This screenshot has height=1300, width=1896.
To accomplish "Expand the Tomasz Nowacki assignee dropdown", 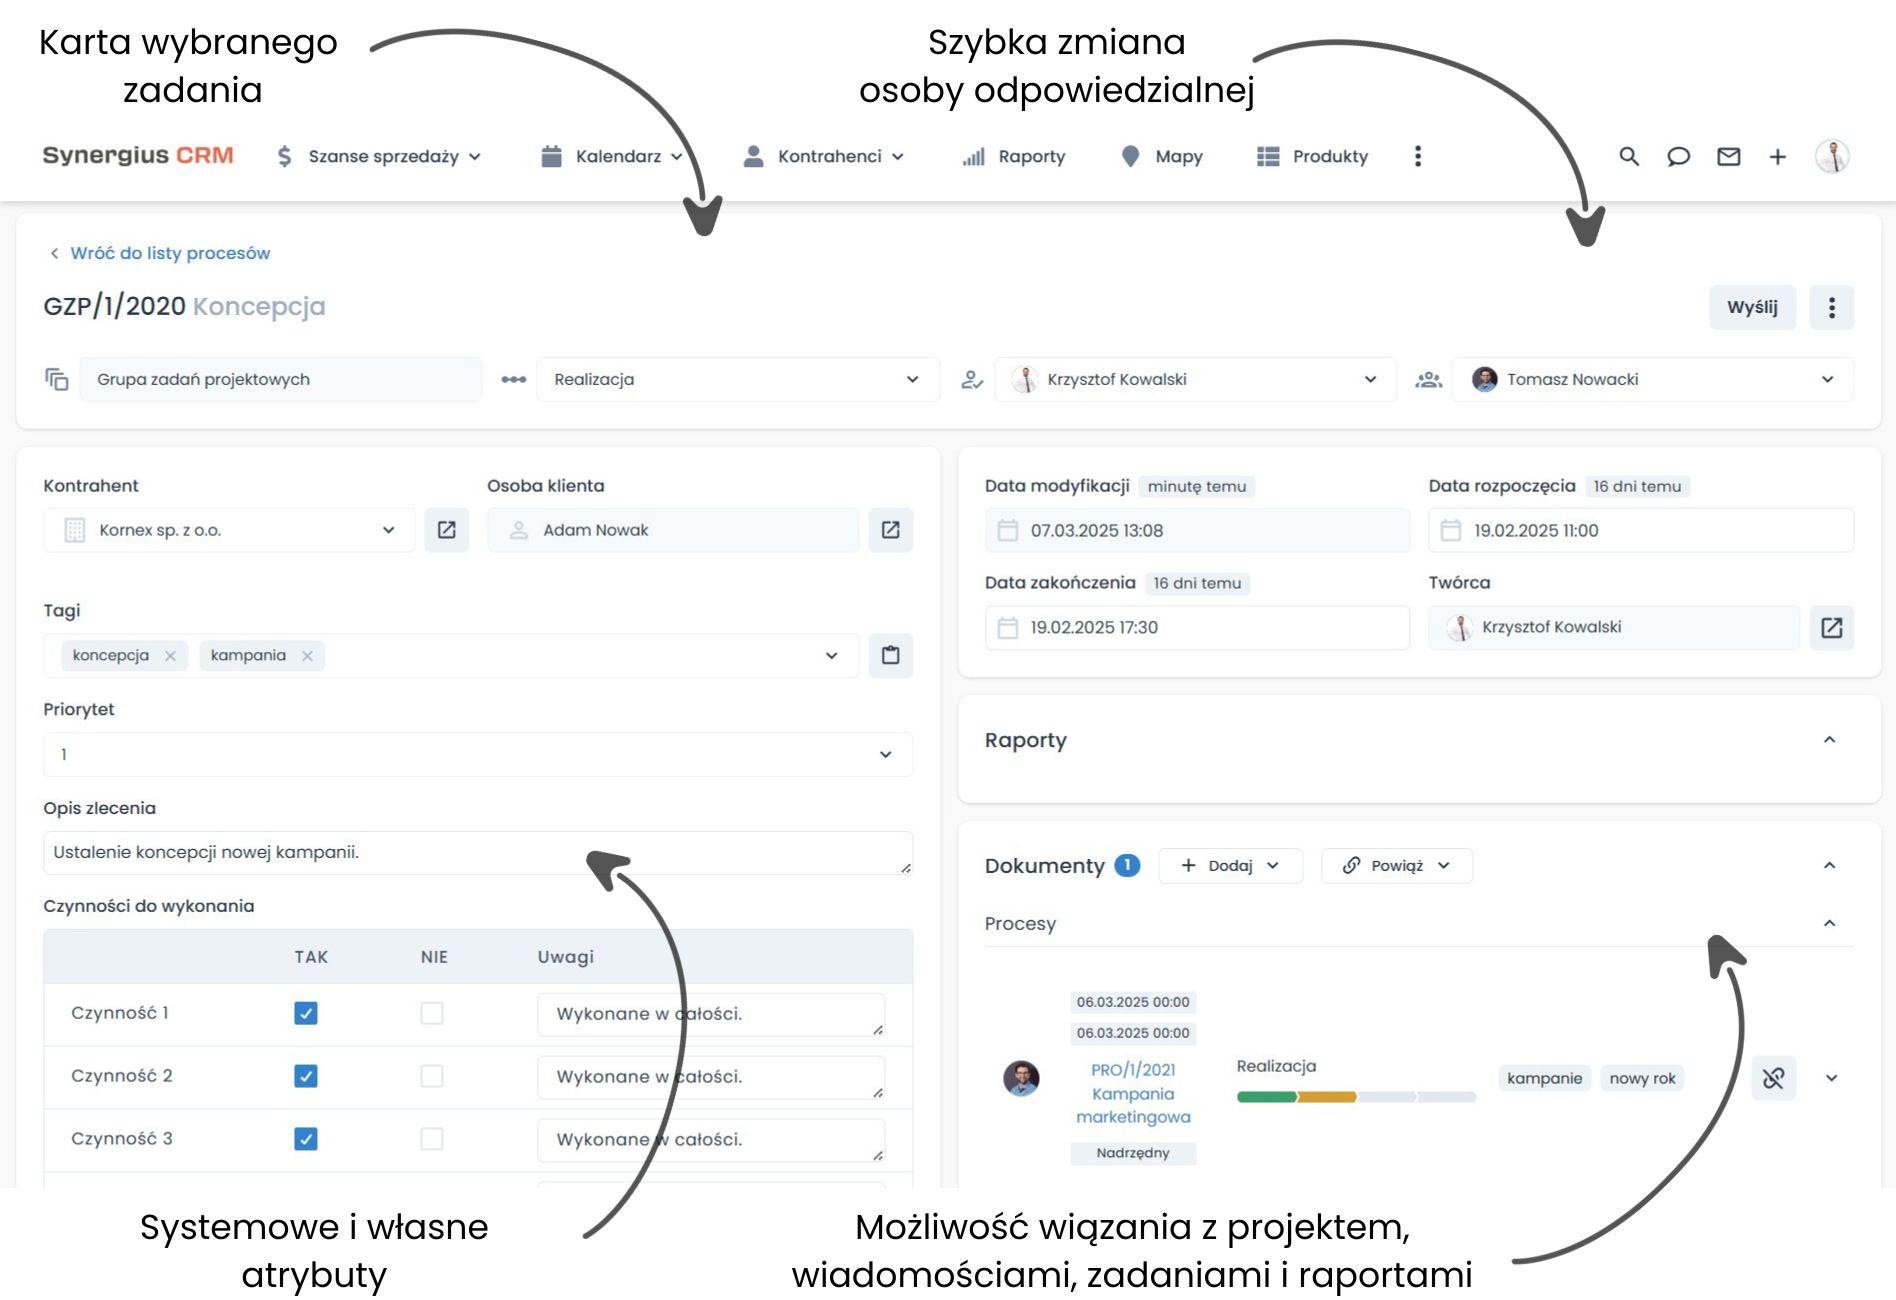I will click(x=1829, y=379).
